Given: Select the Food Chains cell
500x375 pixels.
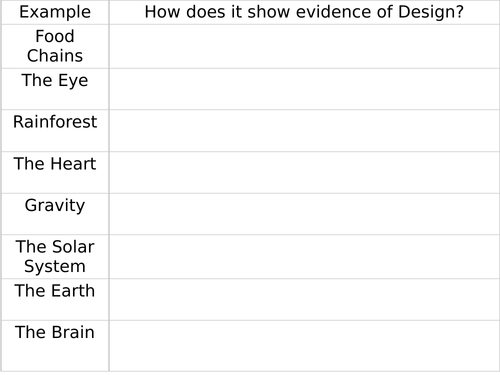Looking at the screenshot, I should pyautogui.click(x=55, y=46).
